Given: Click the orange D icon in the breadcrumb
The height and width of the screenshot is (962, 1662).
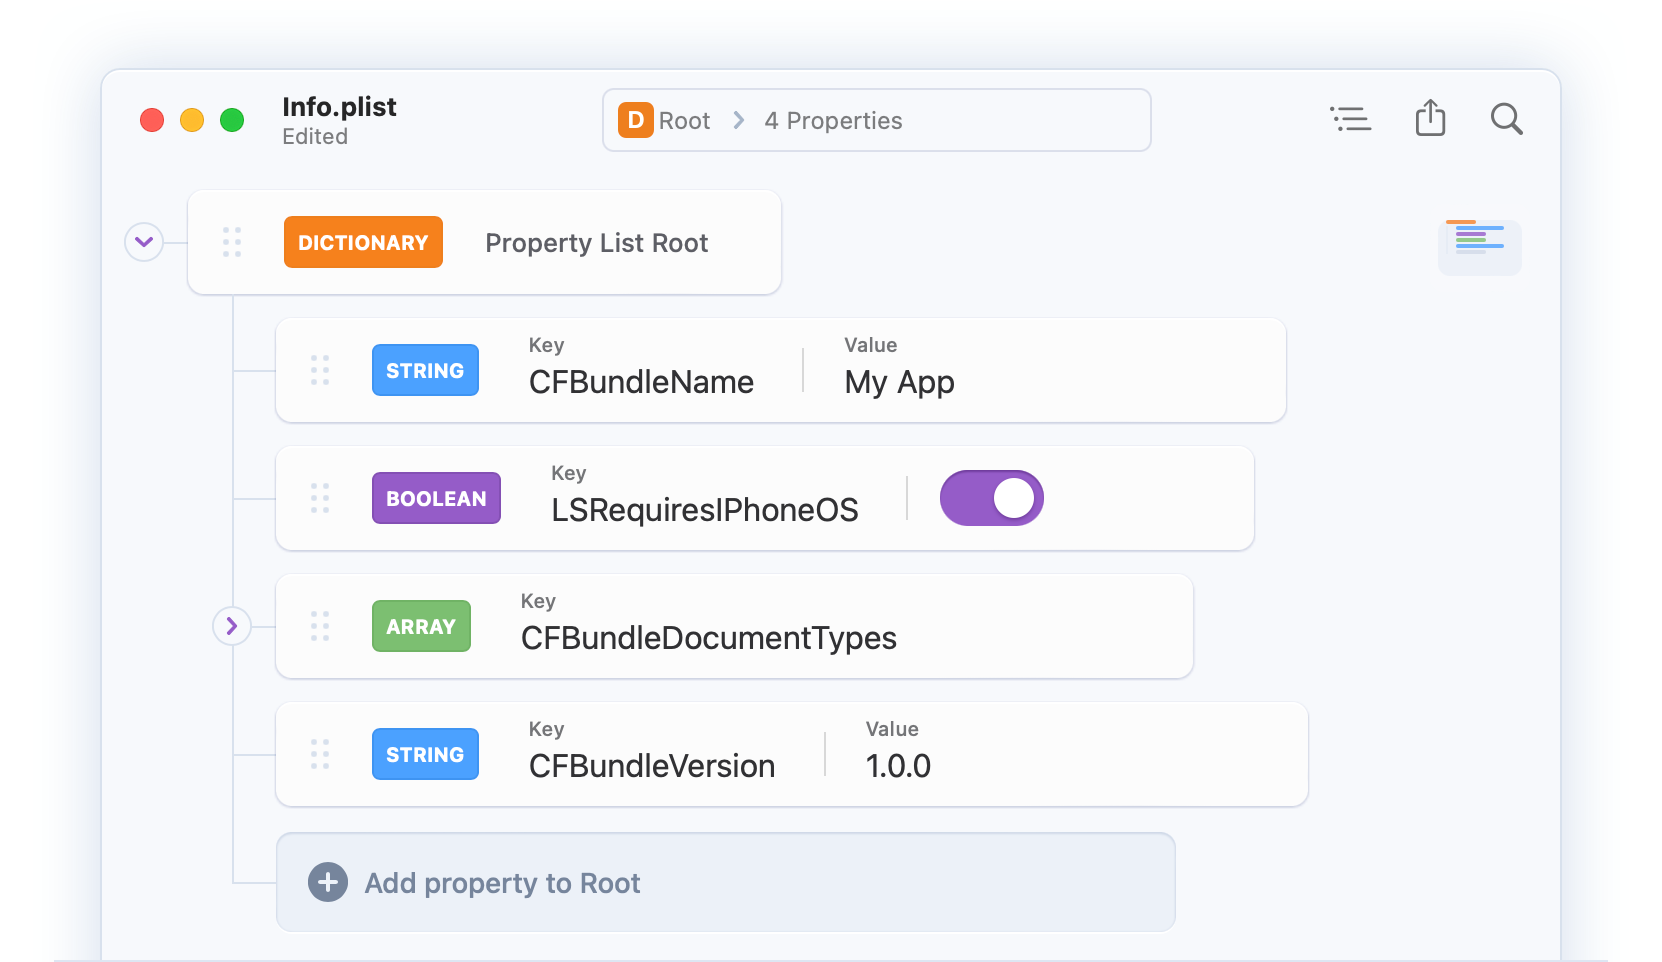Looking at the screenshot, I should [636, 120].
